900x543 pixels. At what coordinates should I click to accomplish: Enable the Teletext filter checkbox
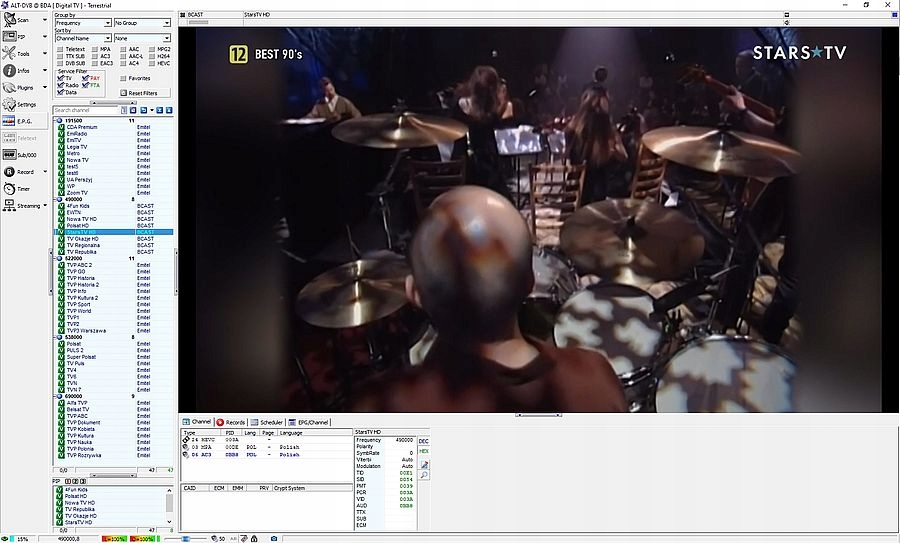click(60, 48)
